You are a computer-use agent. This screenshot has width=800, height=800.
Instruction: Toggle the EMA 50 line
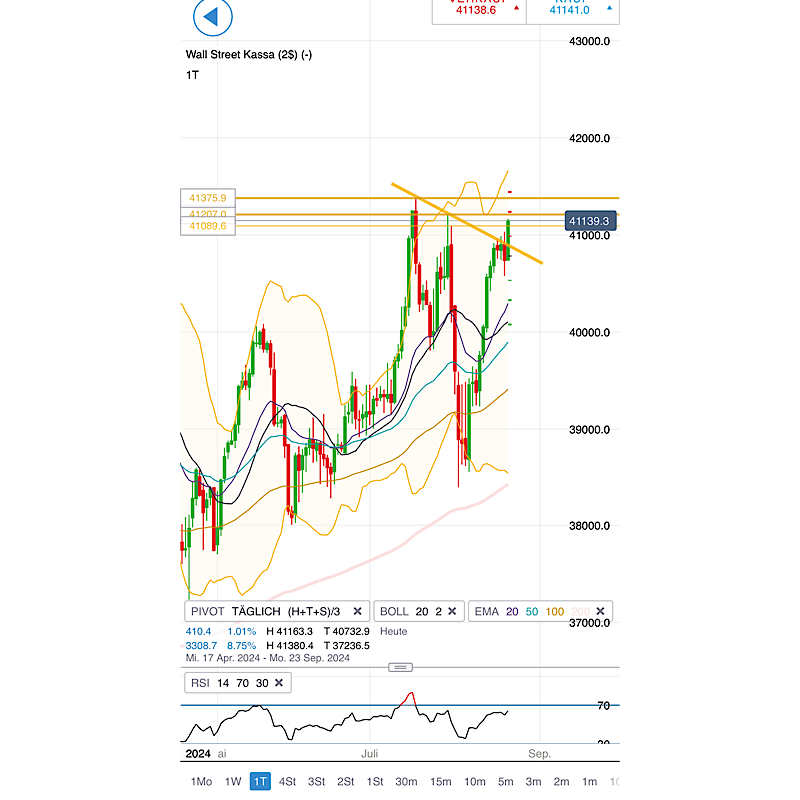[x=532, y=611]
